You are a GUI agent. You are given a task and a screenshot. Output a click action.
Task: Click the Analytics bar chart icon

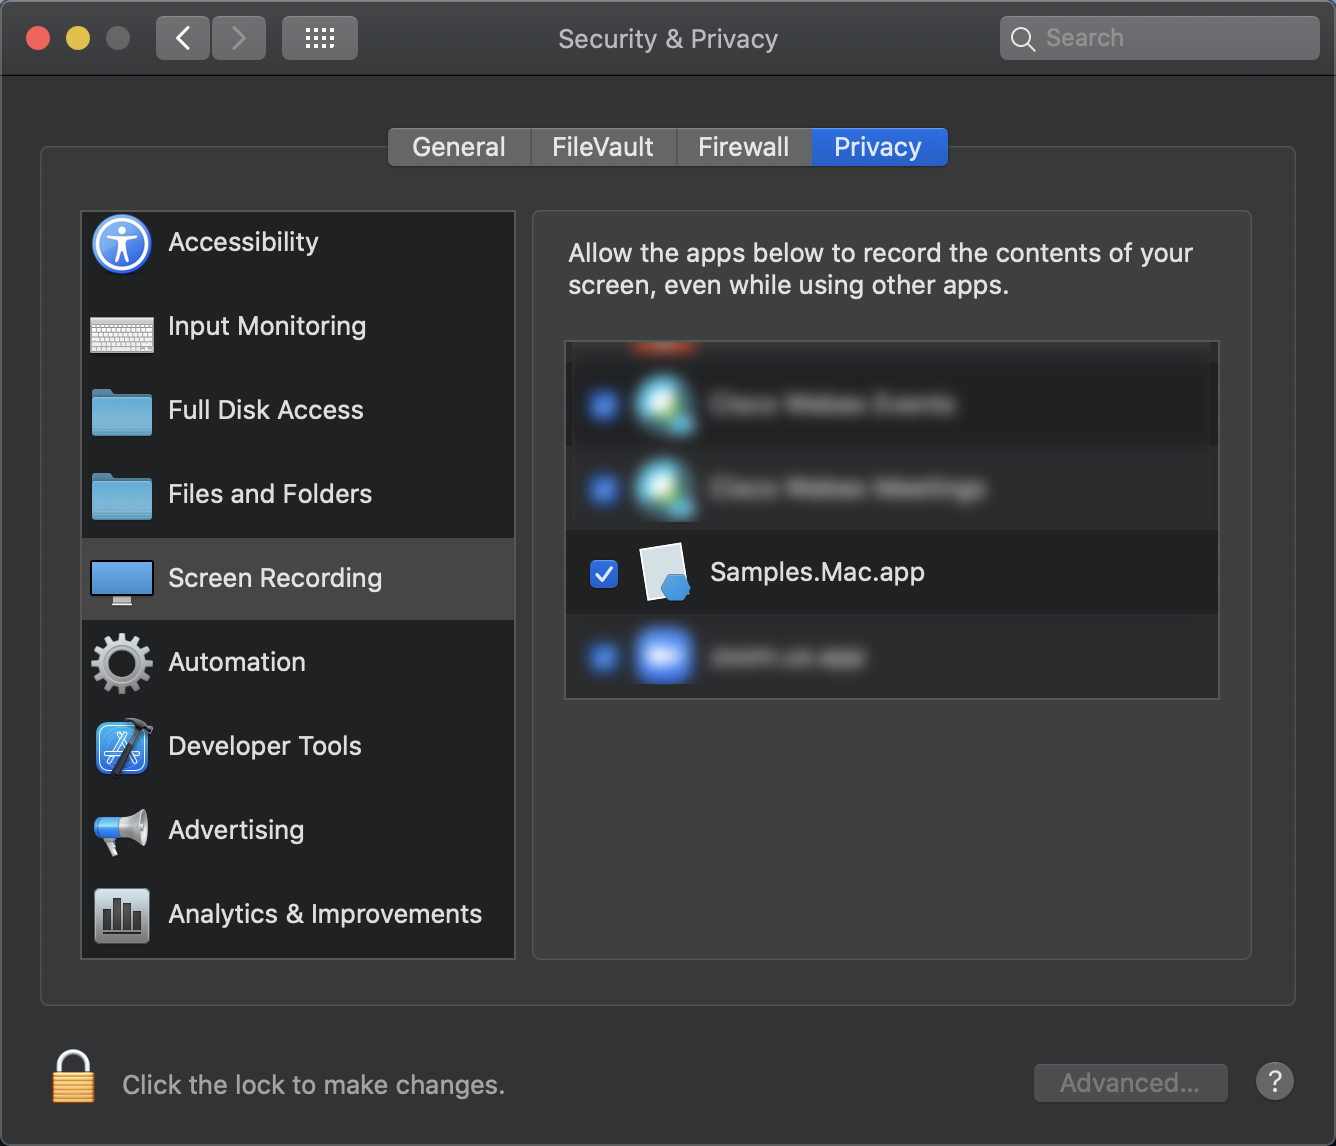point(122,916)
